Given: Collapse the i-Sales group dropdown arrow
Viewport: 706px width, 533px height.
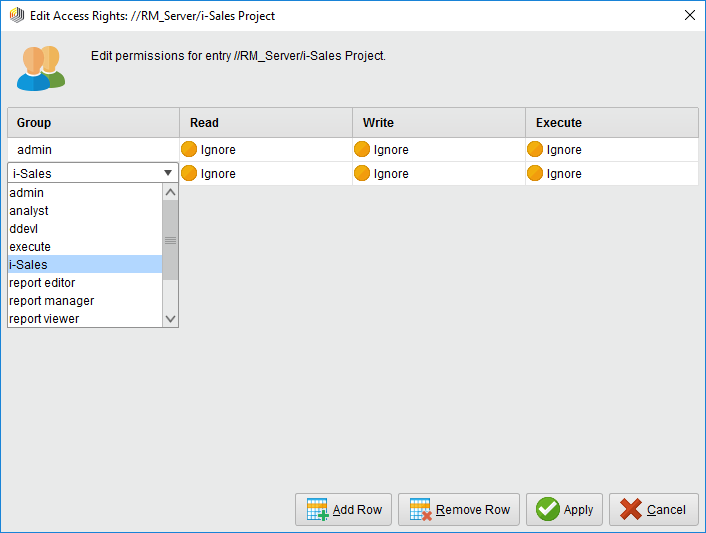Looking at the screenshot, I should 167,173.
